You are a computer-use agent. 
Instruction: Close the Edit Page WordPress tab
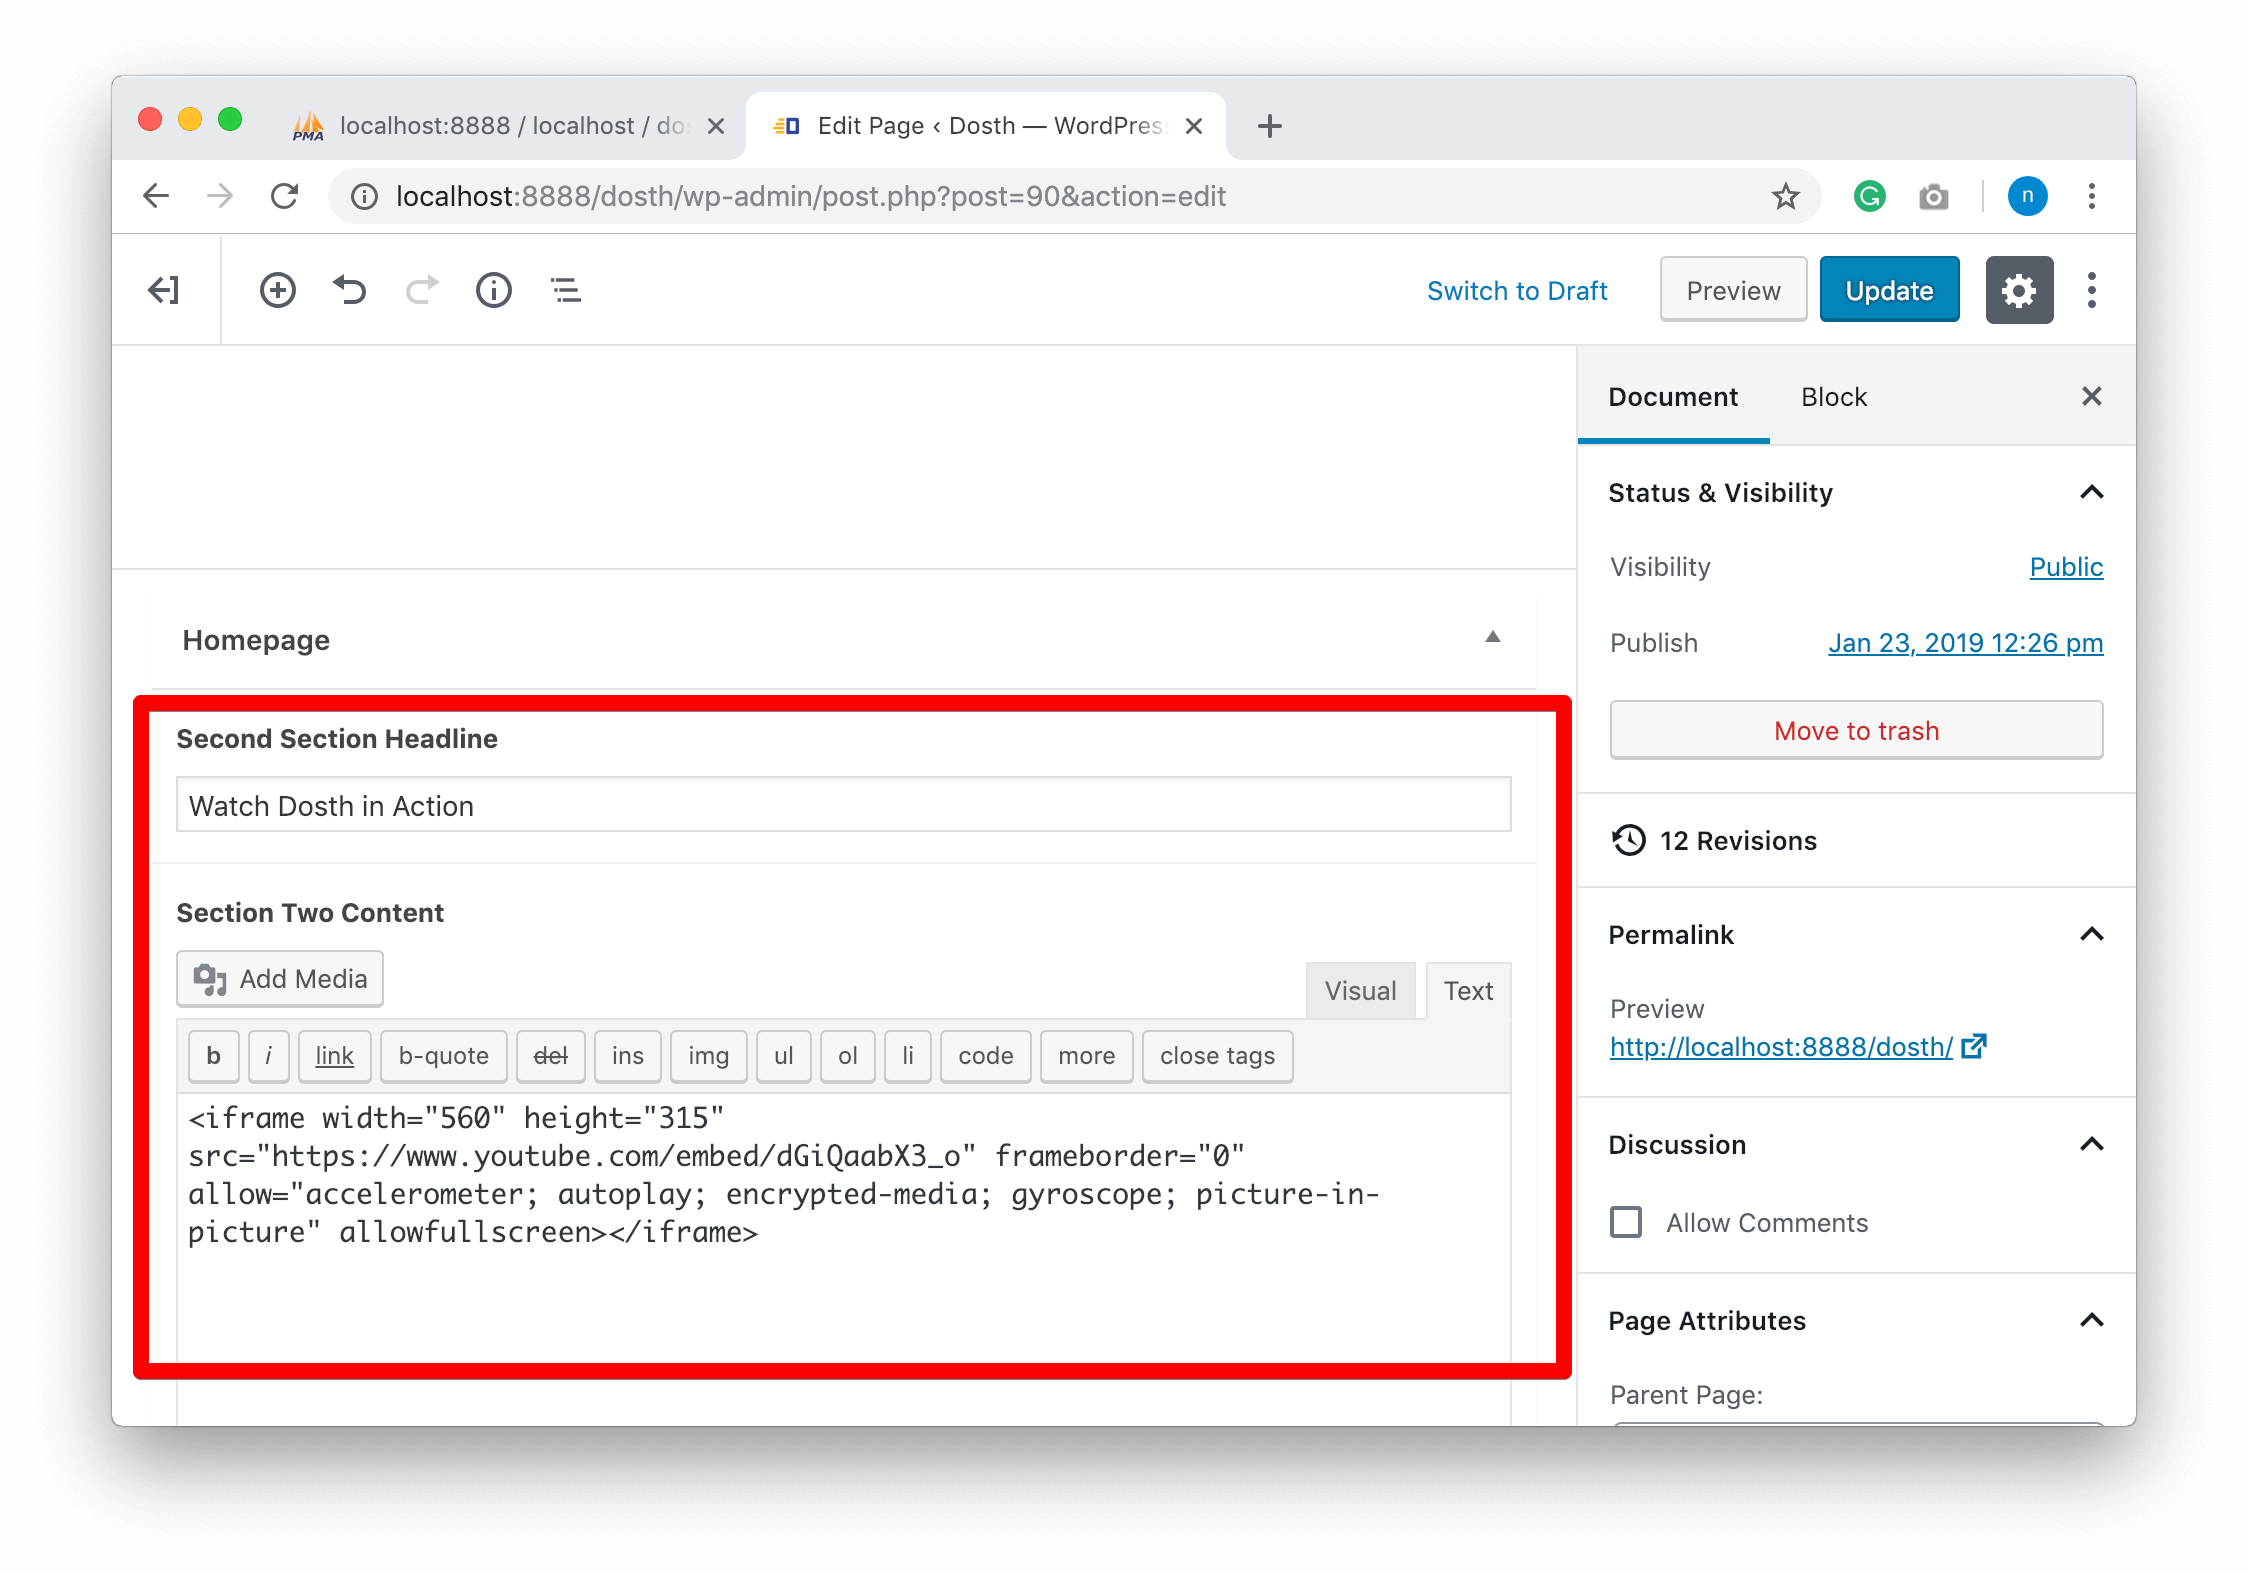[x=1194, y=126]
